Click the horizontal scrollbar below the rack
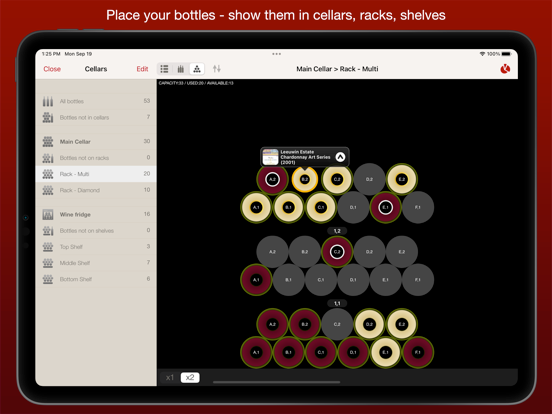Image resolution: width=552 pixels, height=414 pixels. tap(276, 382)
